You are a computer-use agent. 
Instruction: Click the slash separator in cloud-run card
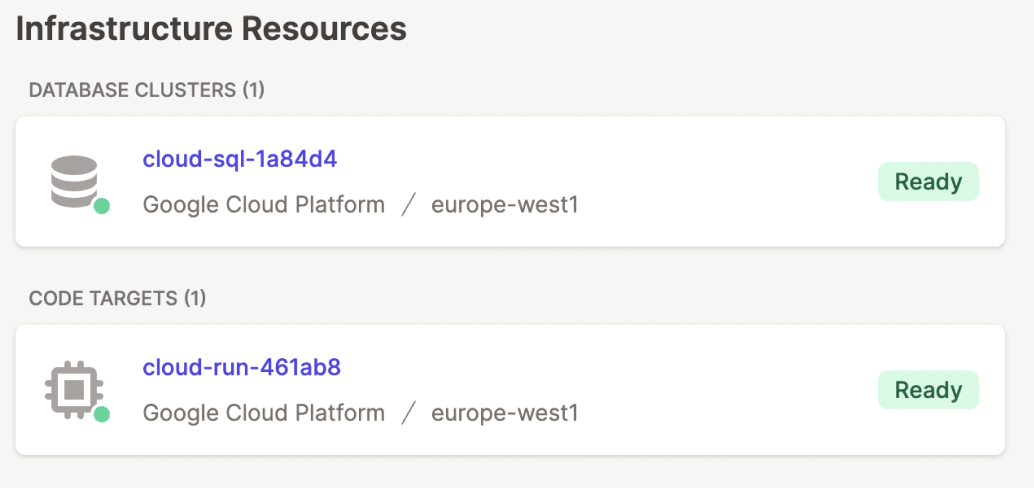(408, 413)
